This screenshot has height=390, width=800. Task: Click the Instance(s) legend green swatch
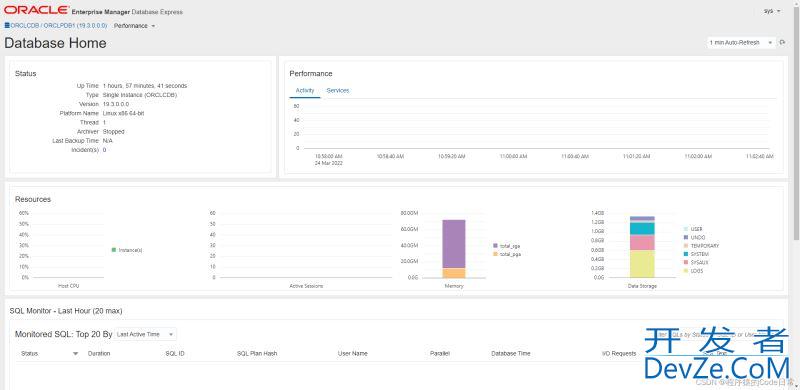(114, 250)
